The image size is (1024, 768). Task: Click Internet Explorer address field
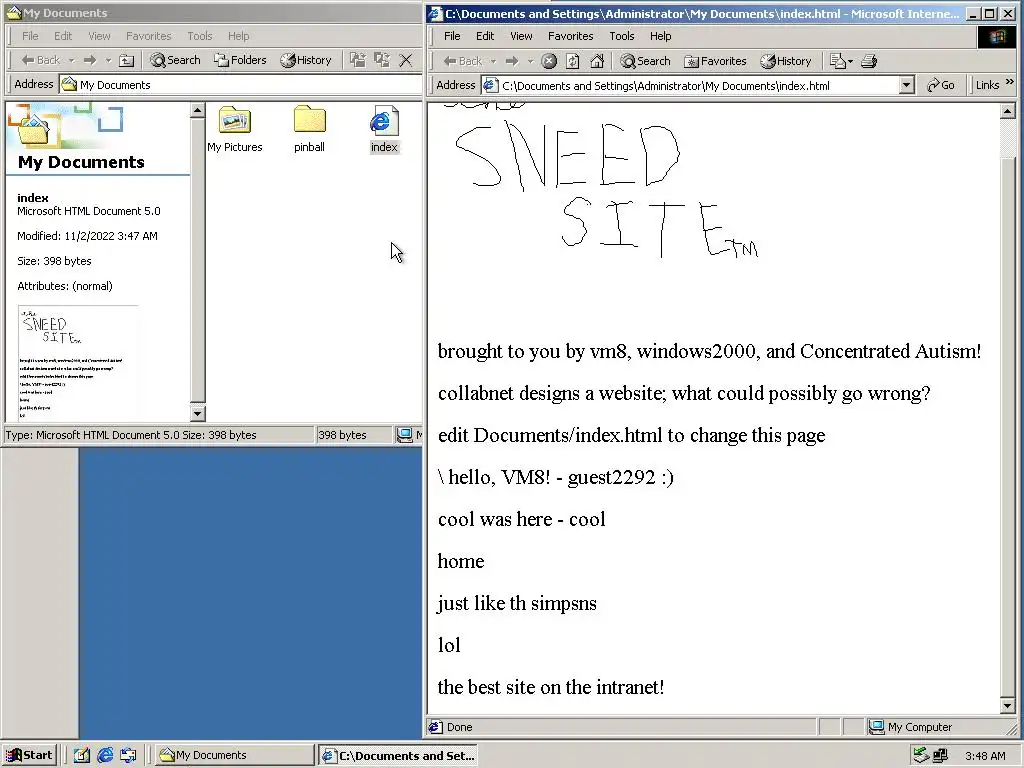pyautogui.click(x=697, y=86)
